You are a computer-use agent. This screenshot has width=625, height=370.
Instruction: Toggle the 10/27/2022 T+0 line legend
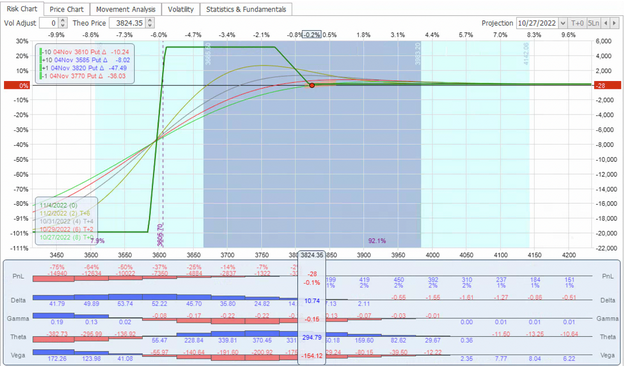(67, 237)
